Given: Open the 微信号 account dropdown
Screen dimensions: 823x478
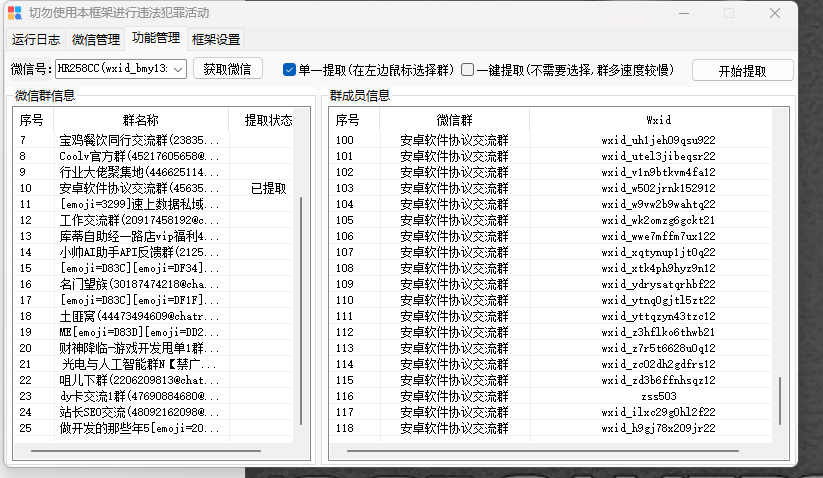Looking at the screenshot, I should [178, 69].
